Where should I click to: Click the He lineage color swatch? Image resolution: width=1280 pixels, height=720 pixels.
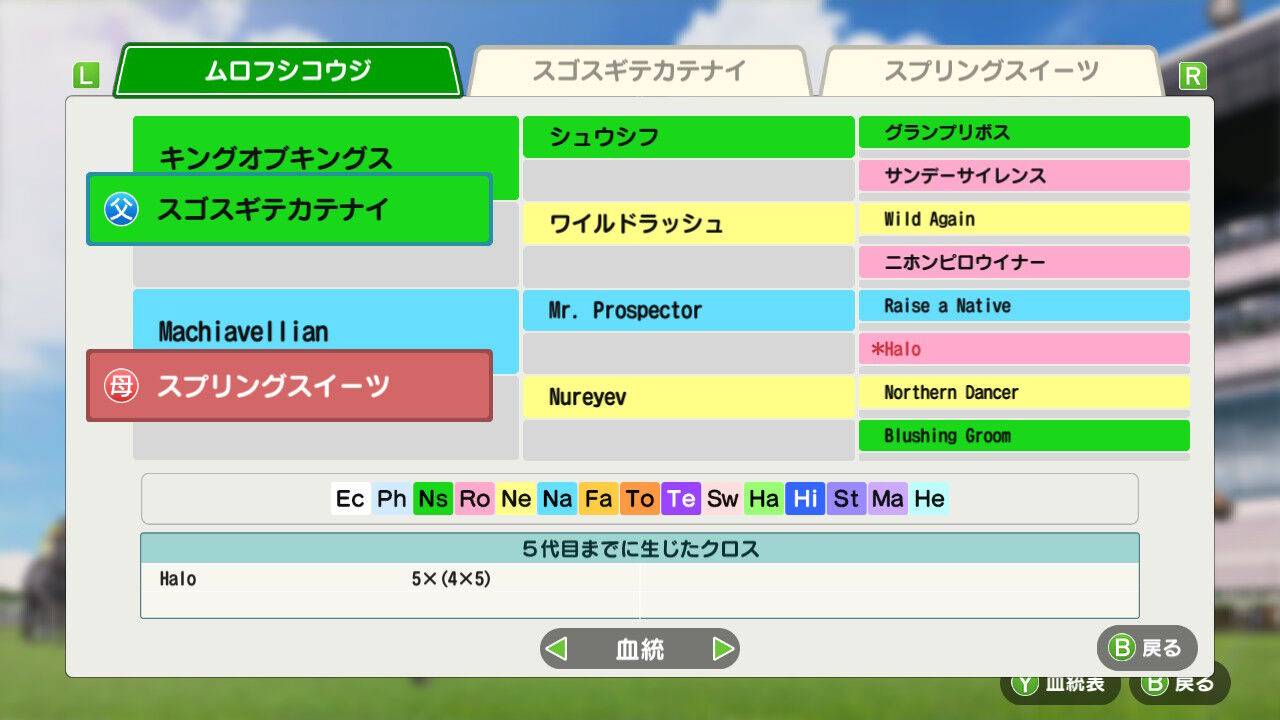(x=930, y=499)
